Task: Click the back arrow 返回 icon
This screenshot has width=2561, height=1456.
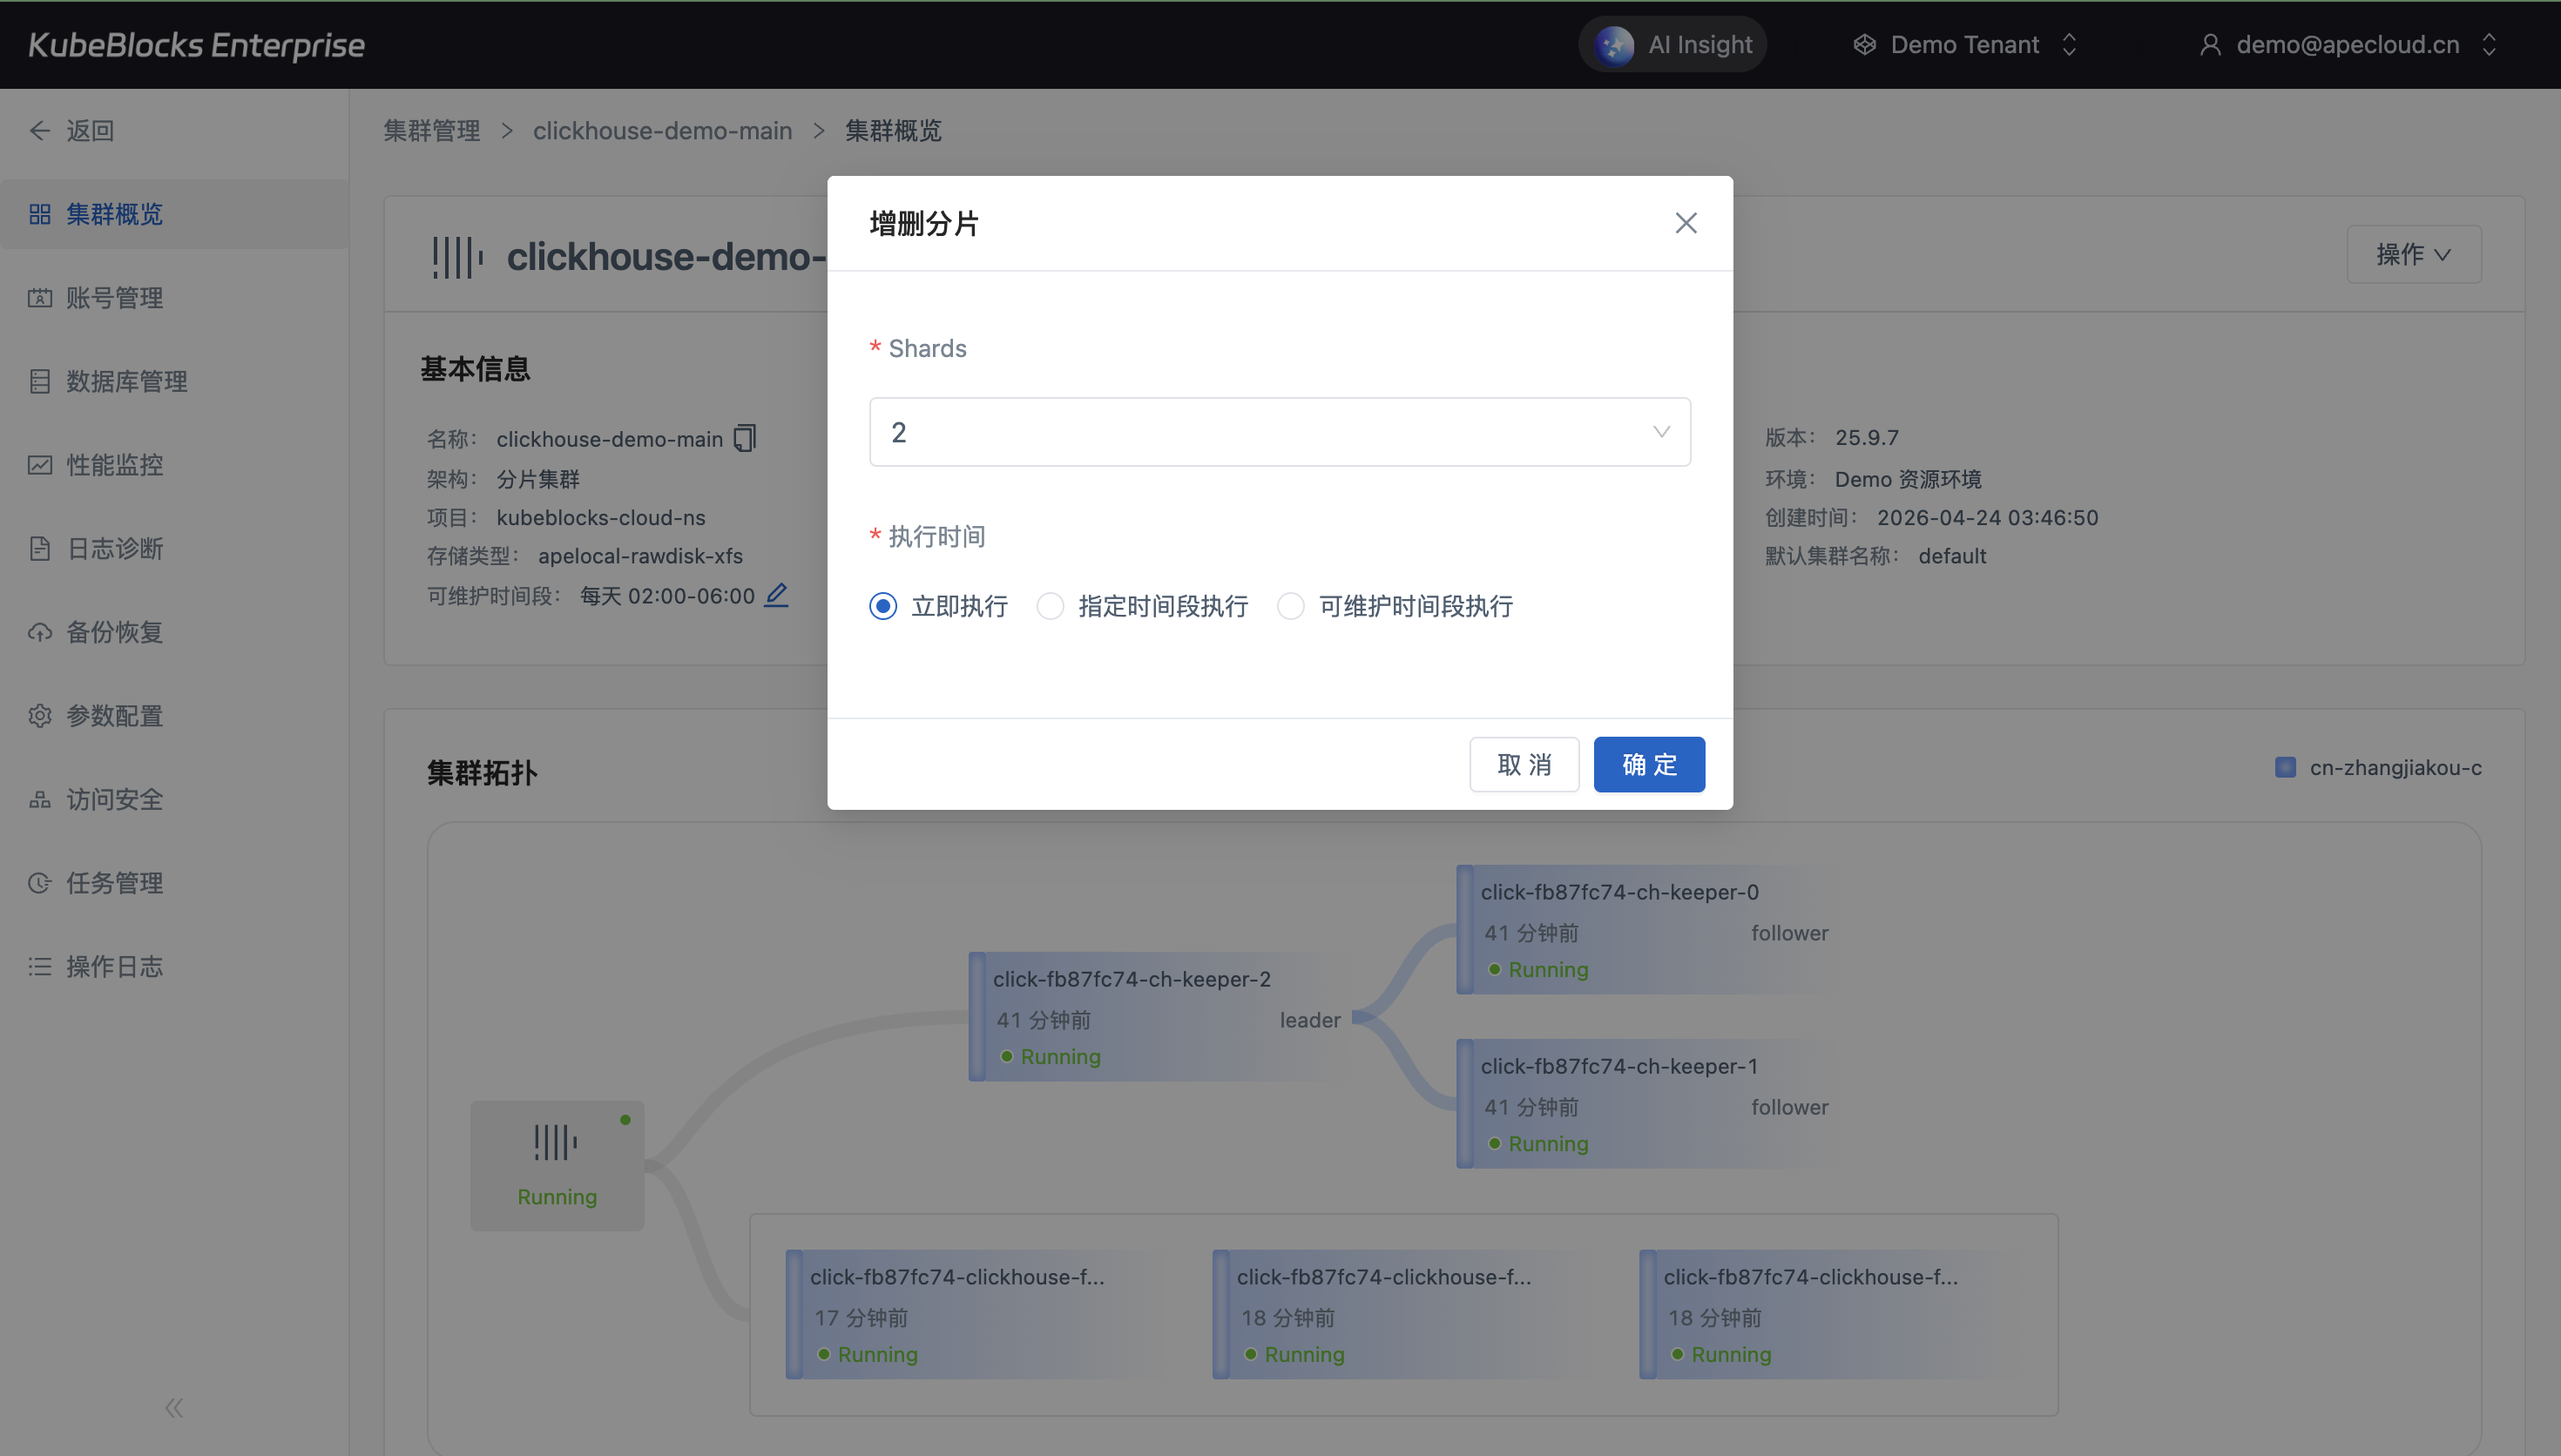Action: (40, 131)
